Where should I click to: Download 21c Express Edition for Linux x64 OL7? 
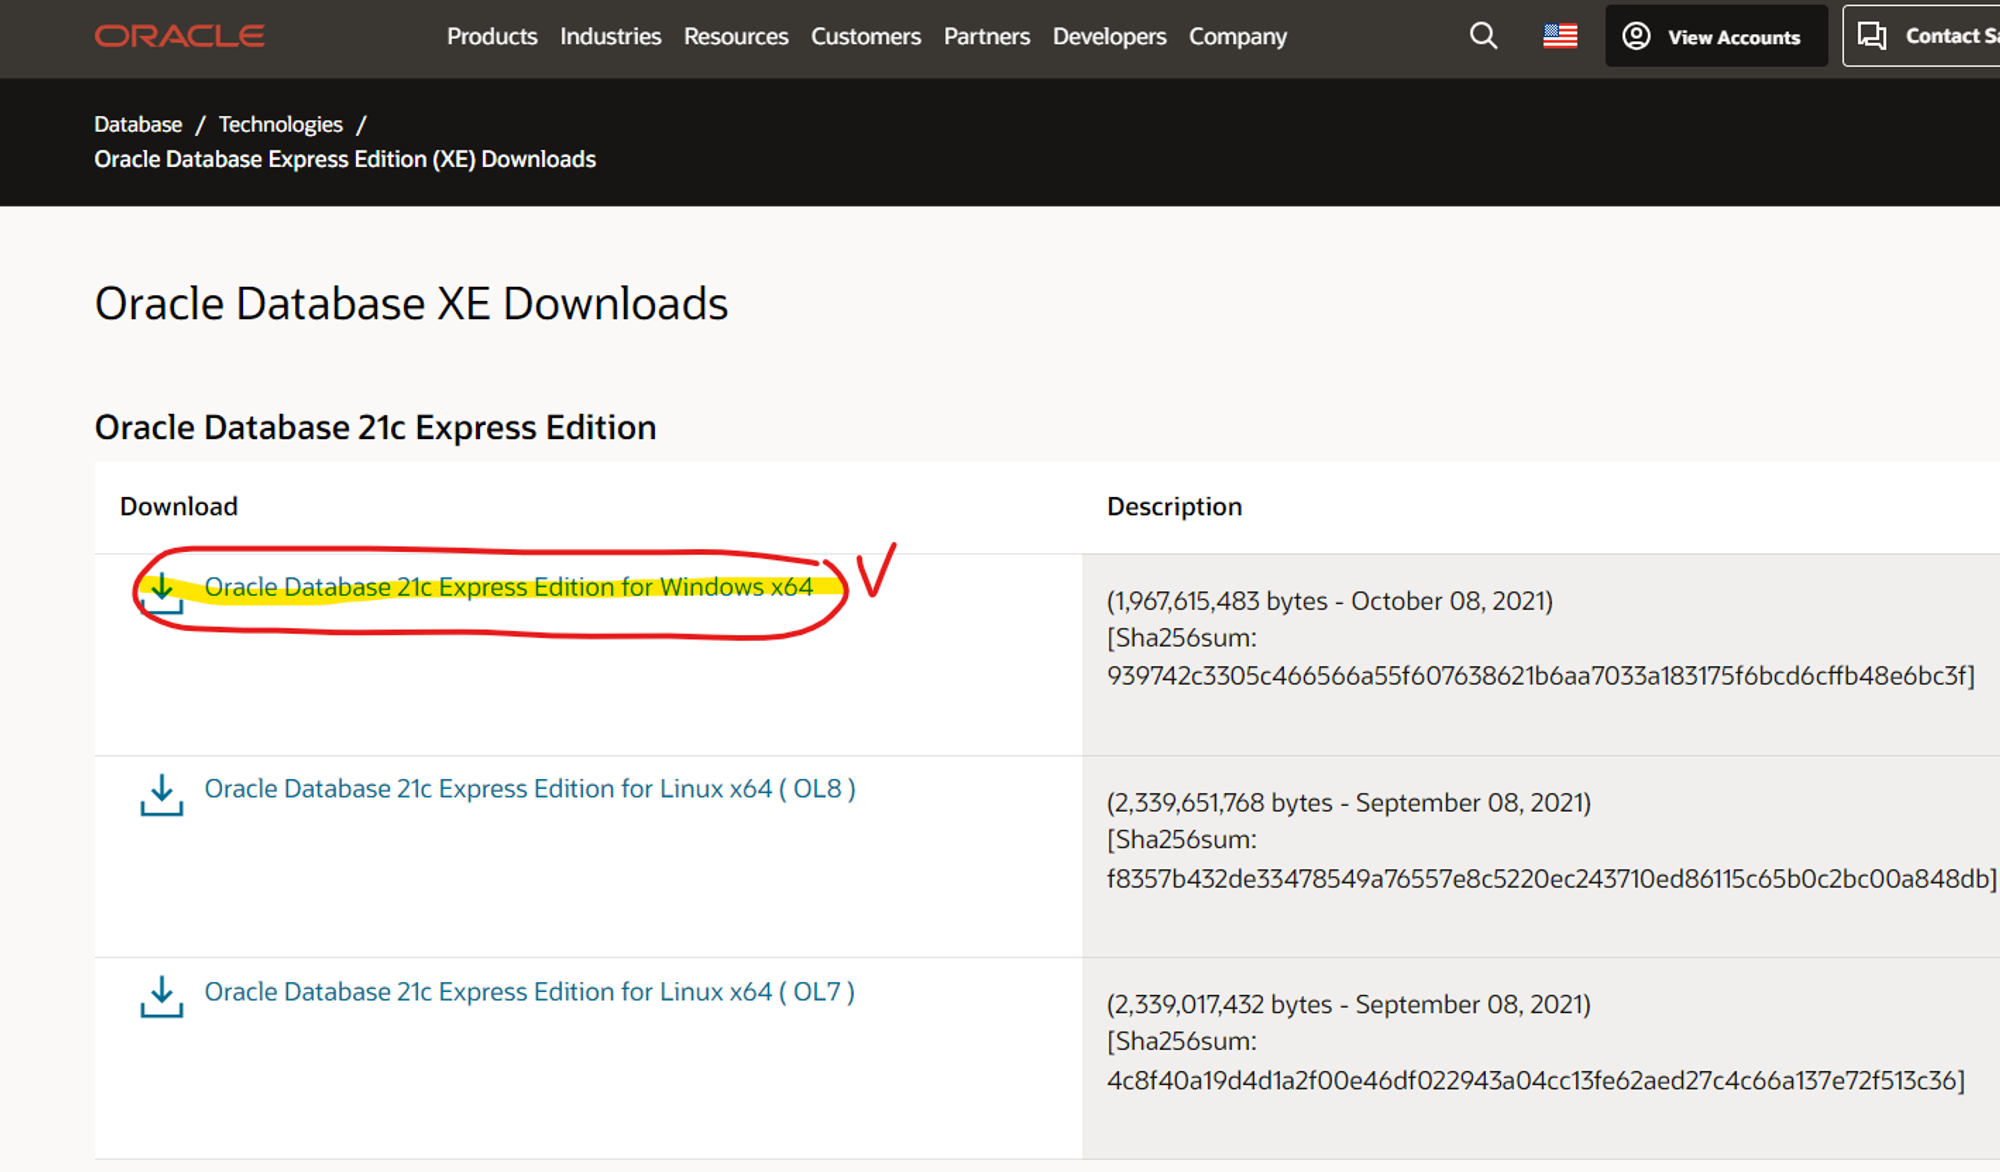coord(529,992)
